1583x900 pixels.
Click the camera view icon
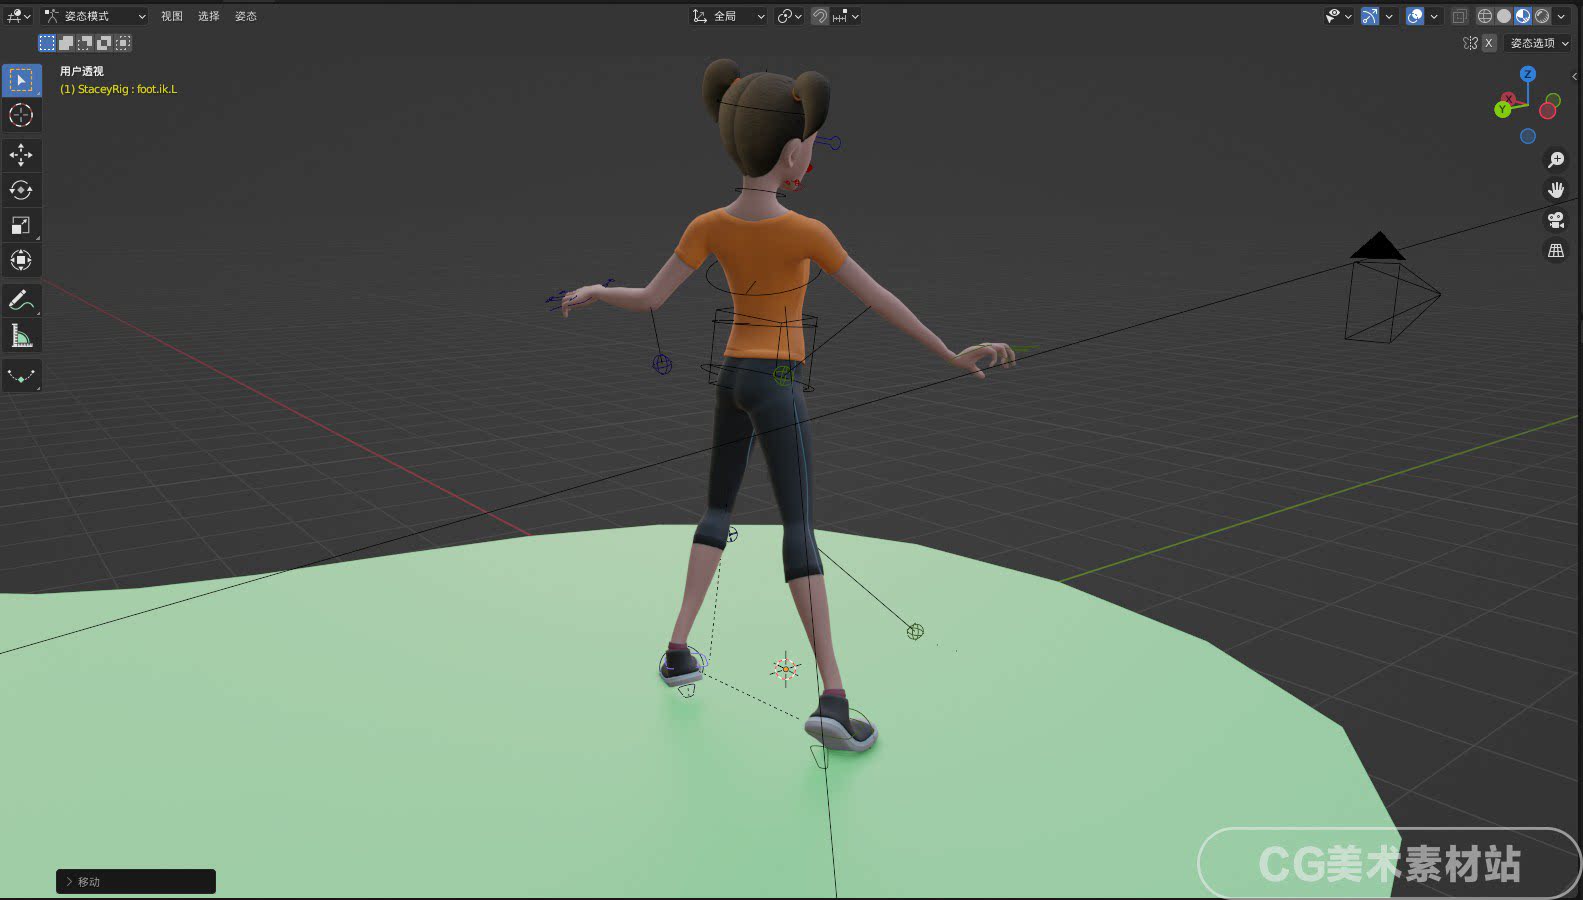point(1556,220)
